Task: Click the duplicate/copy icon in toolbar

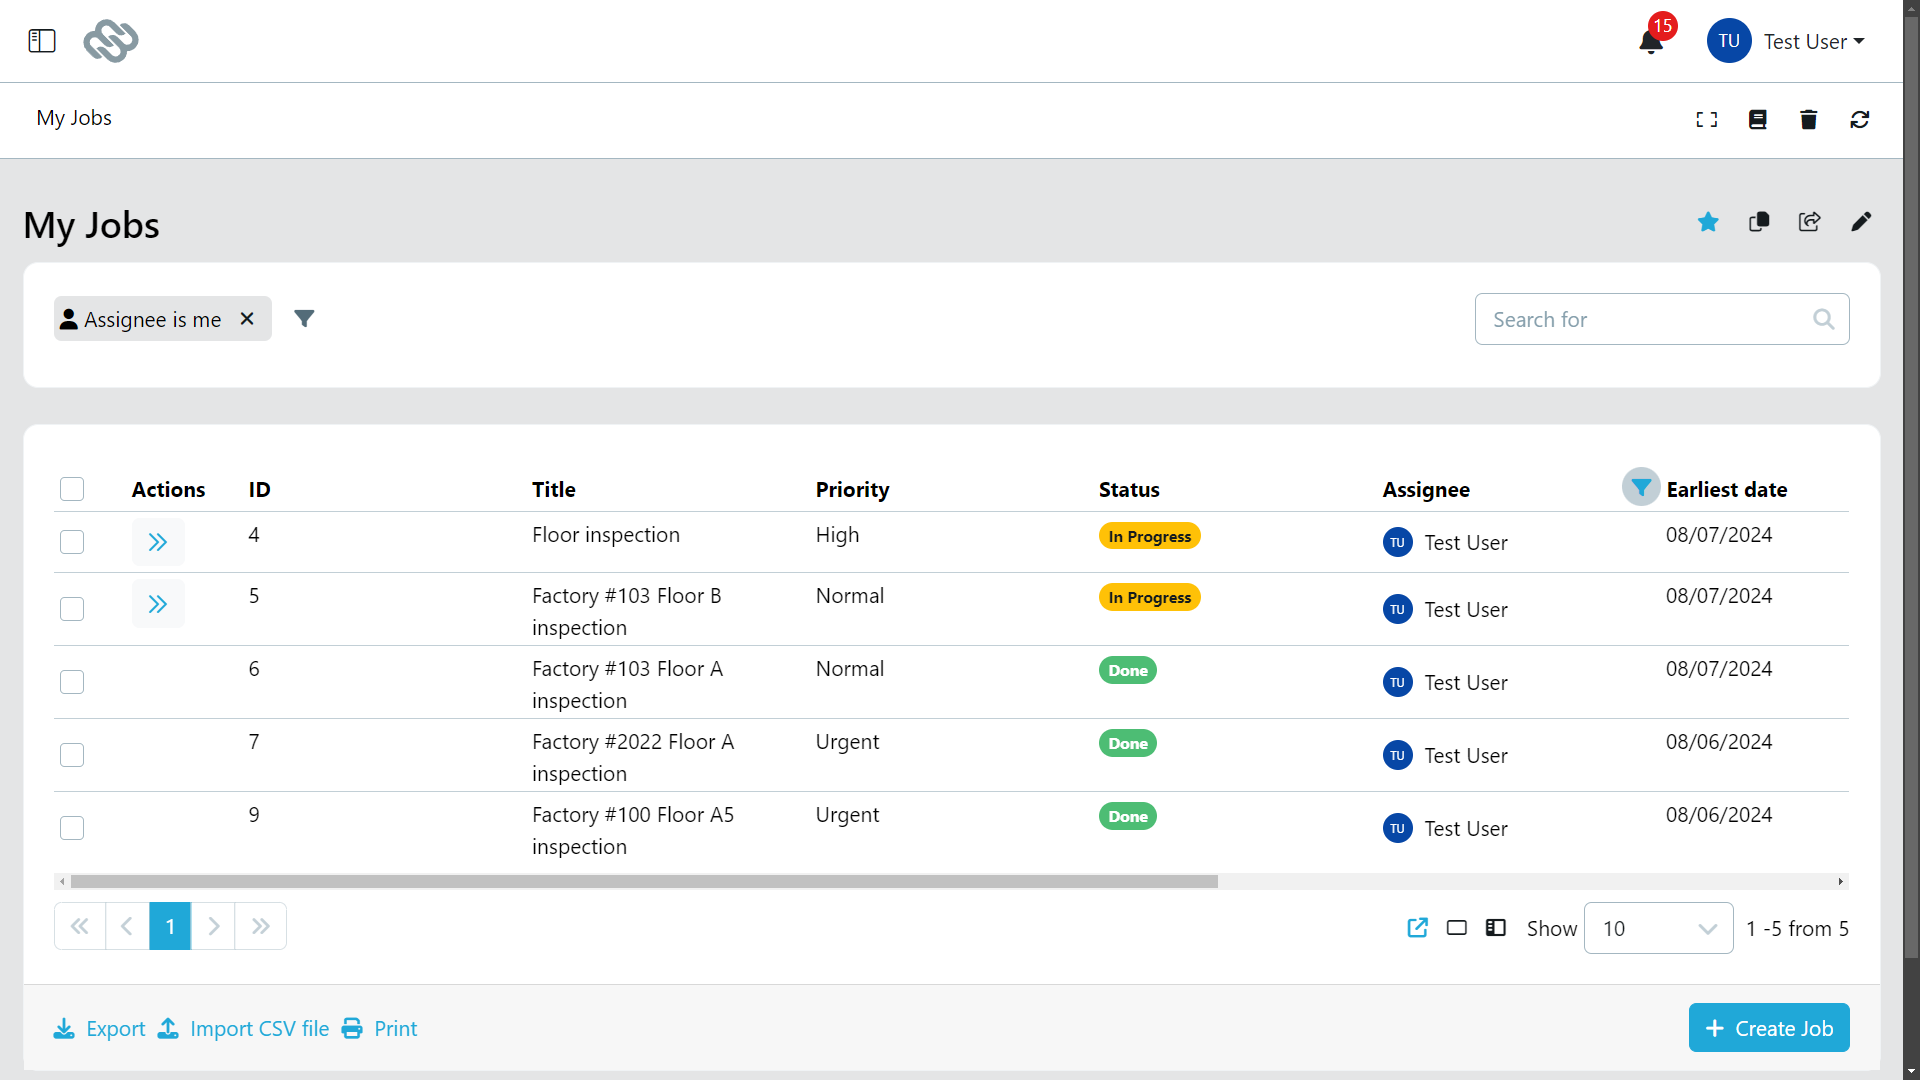Action: pos(1759,220)
